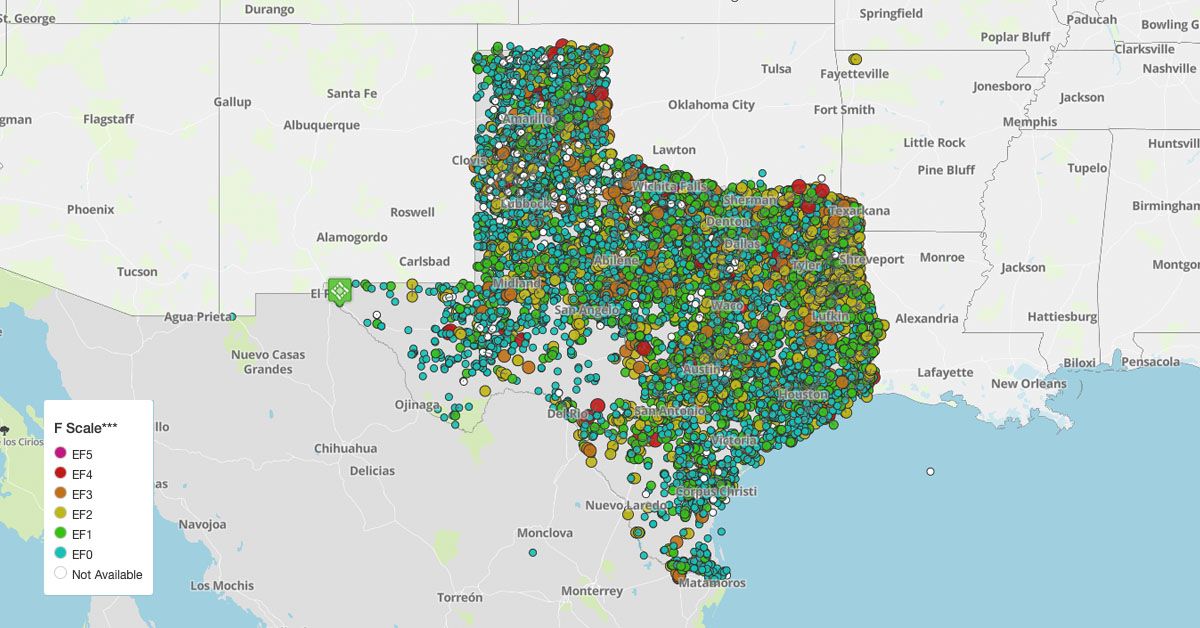Click the isolated white marker in the Gulf
This screenshot has height=628, width=1200.
pos(929,470)
